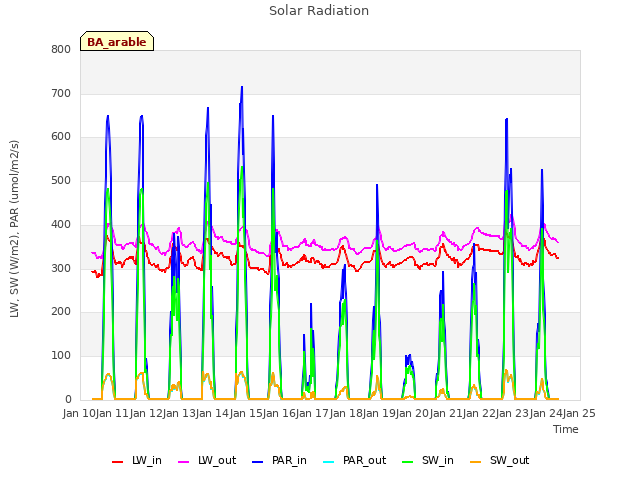Click the Jan 22 x-axis tick label
This screenshot has height=480, width=640.
[479, 413]
